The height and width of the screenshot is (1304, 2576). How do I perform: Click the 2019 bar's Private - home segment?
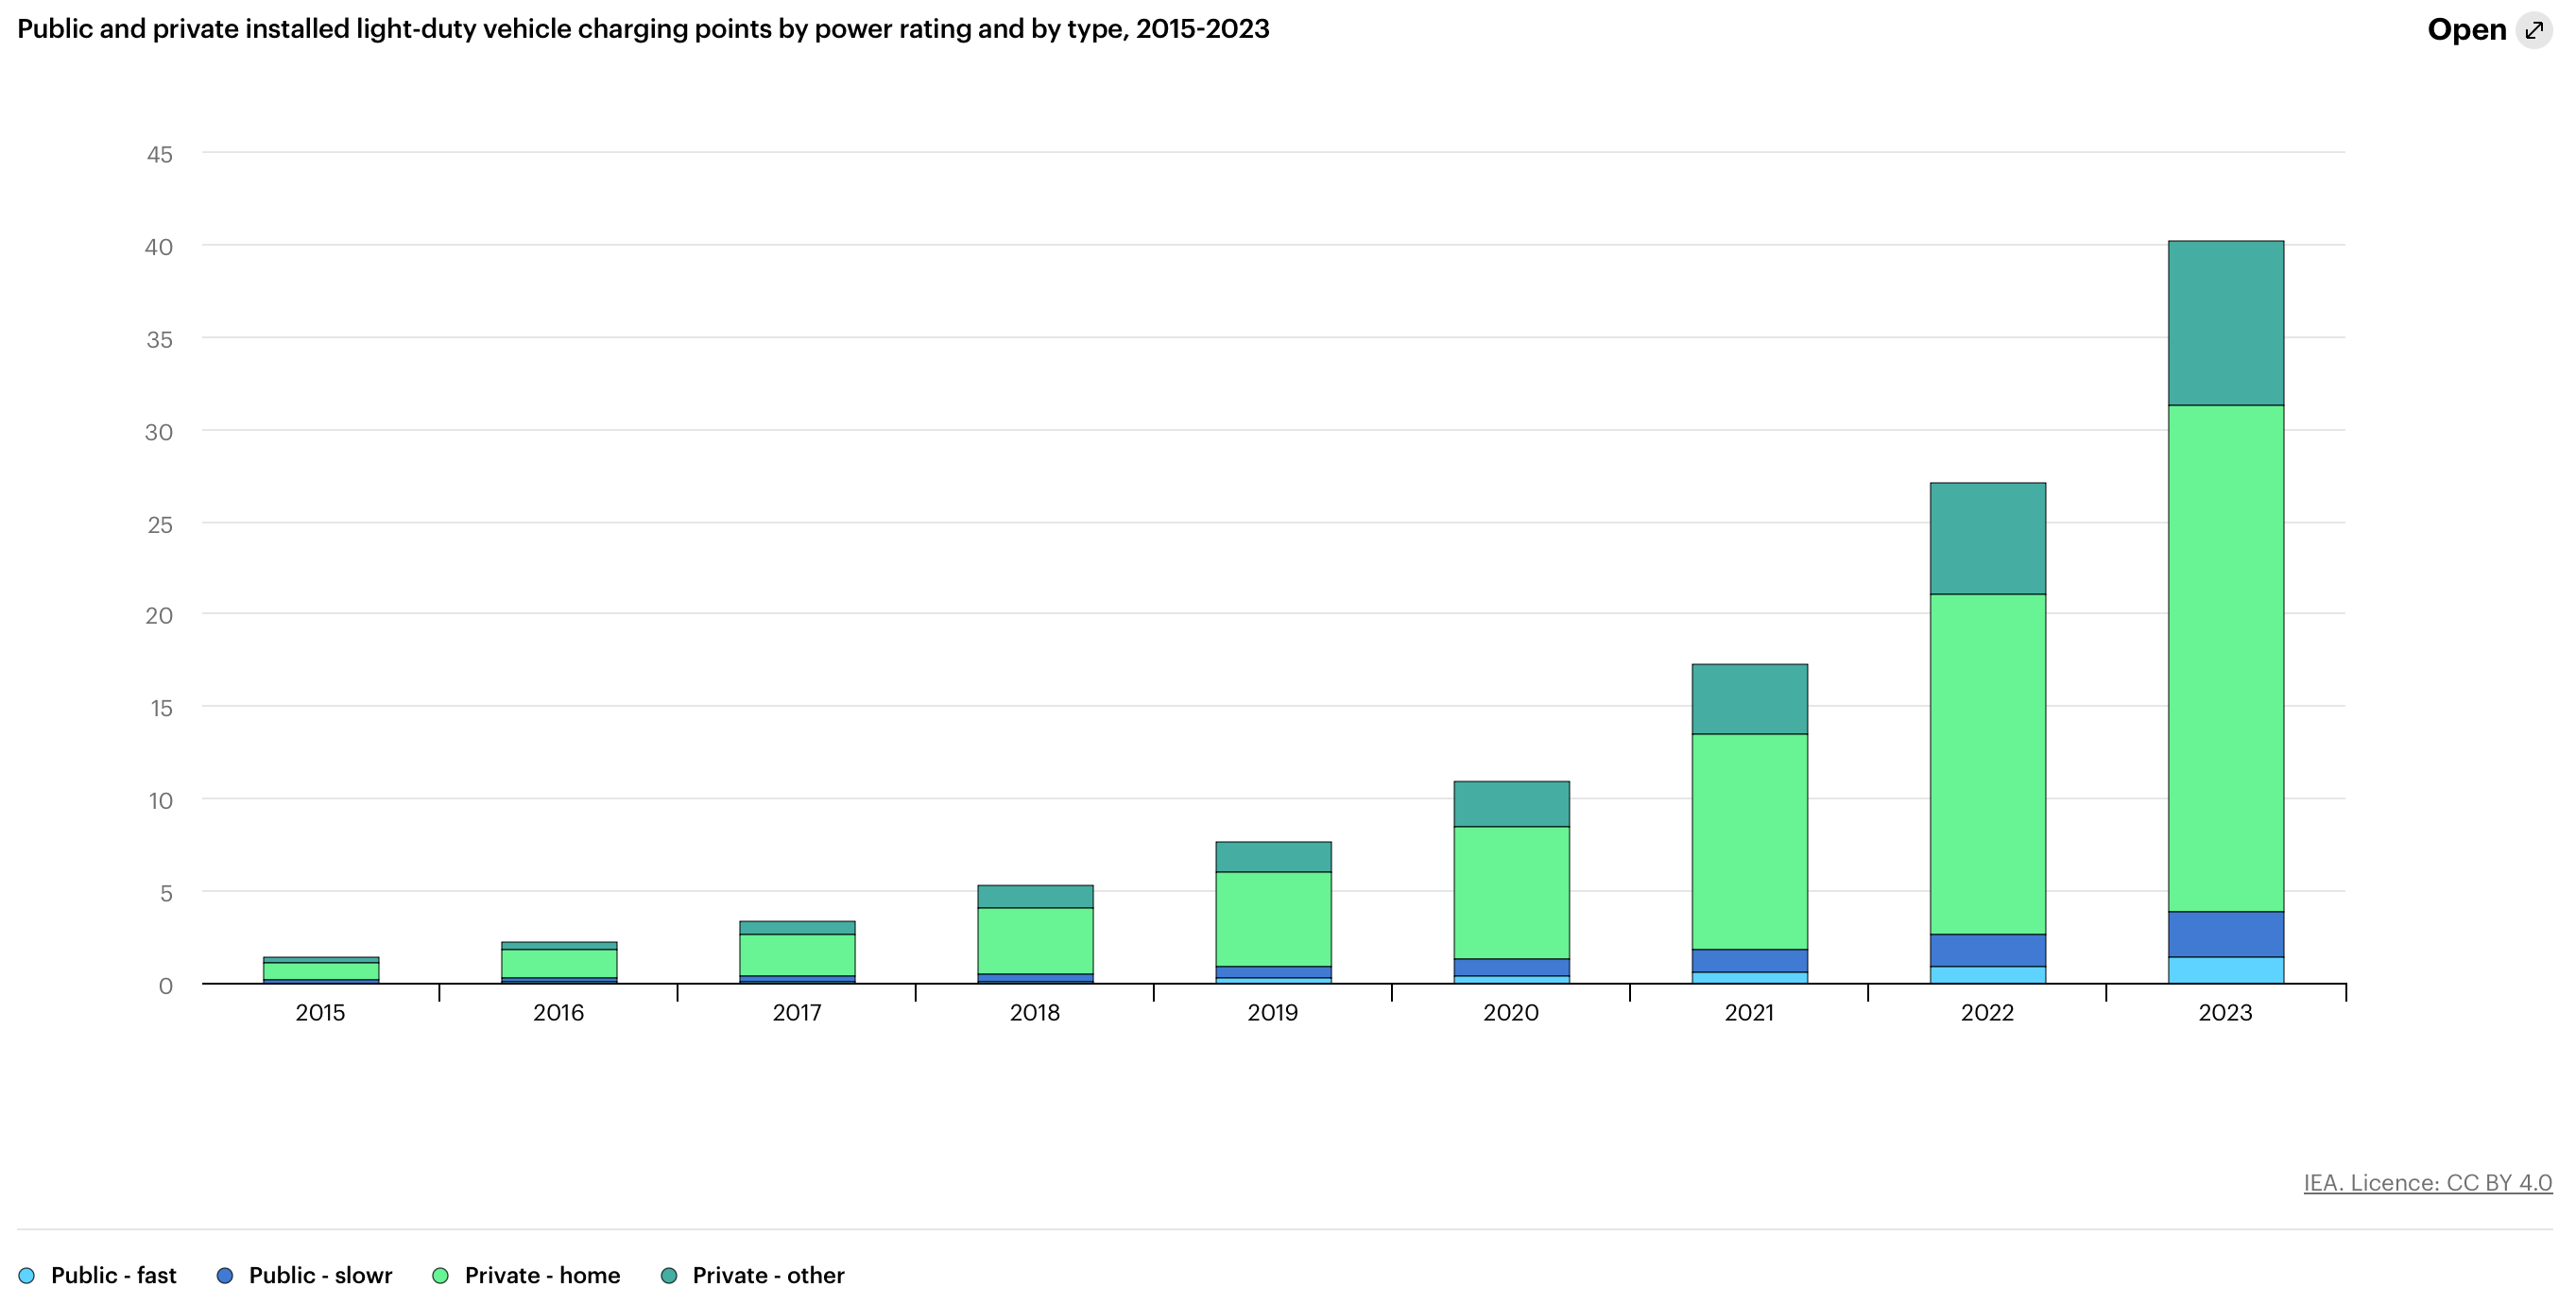point(1273,919)
